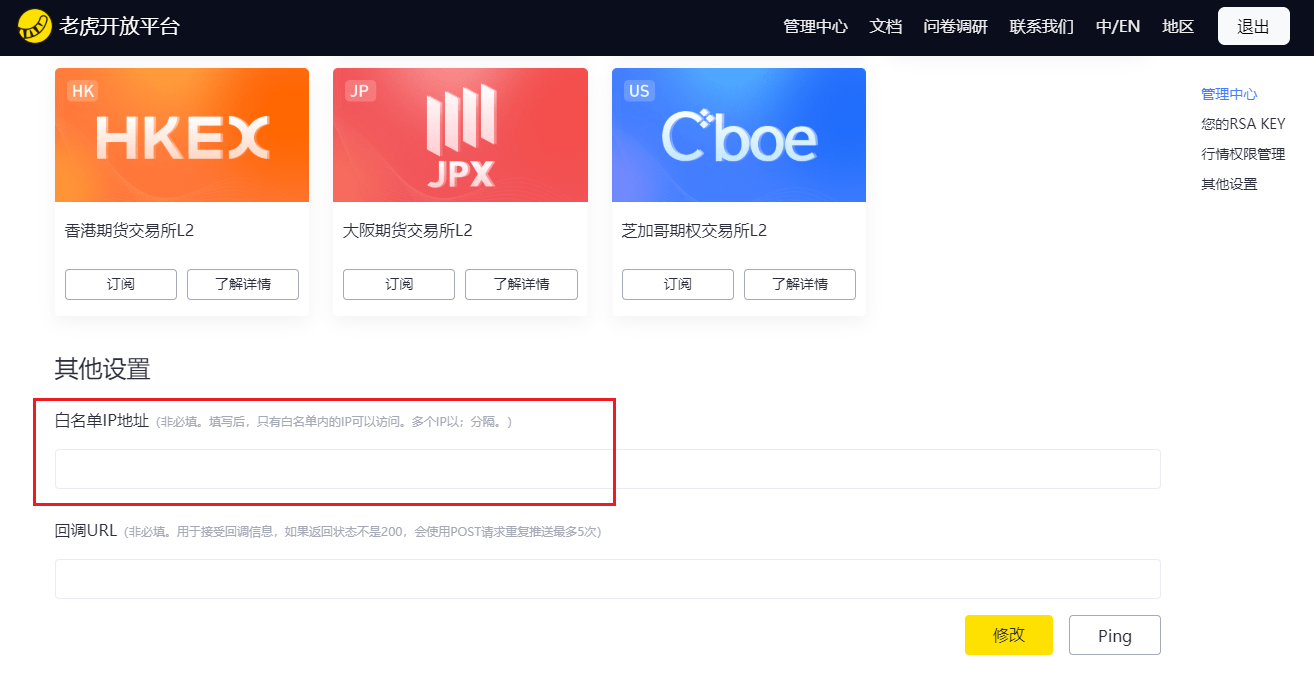View details for 香港期货交易所L2
Image resolution: width=1314 pixels, height=680 pixels.
[x=243, y=284]
